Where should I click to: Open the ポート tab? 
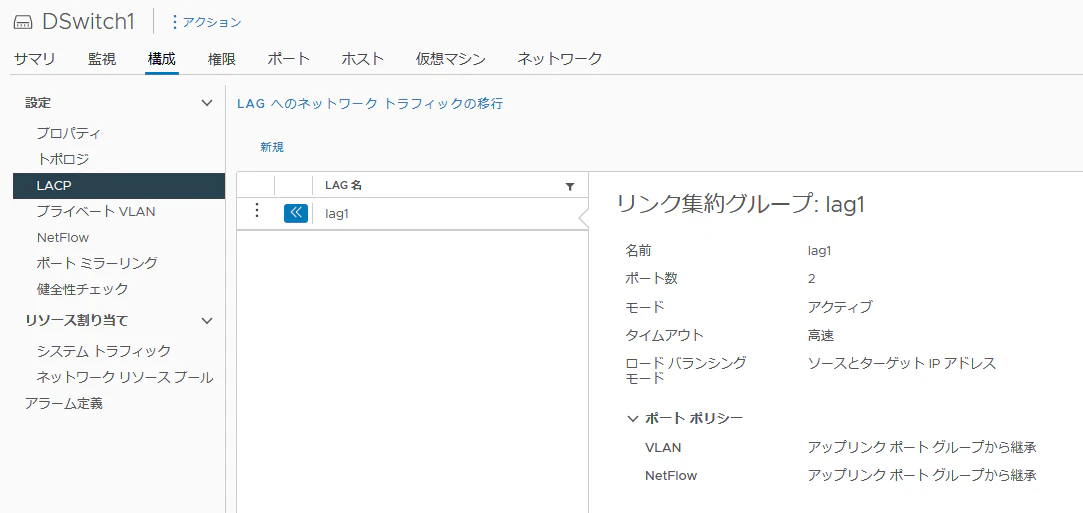point(289,59)
